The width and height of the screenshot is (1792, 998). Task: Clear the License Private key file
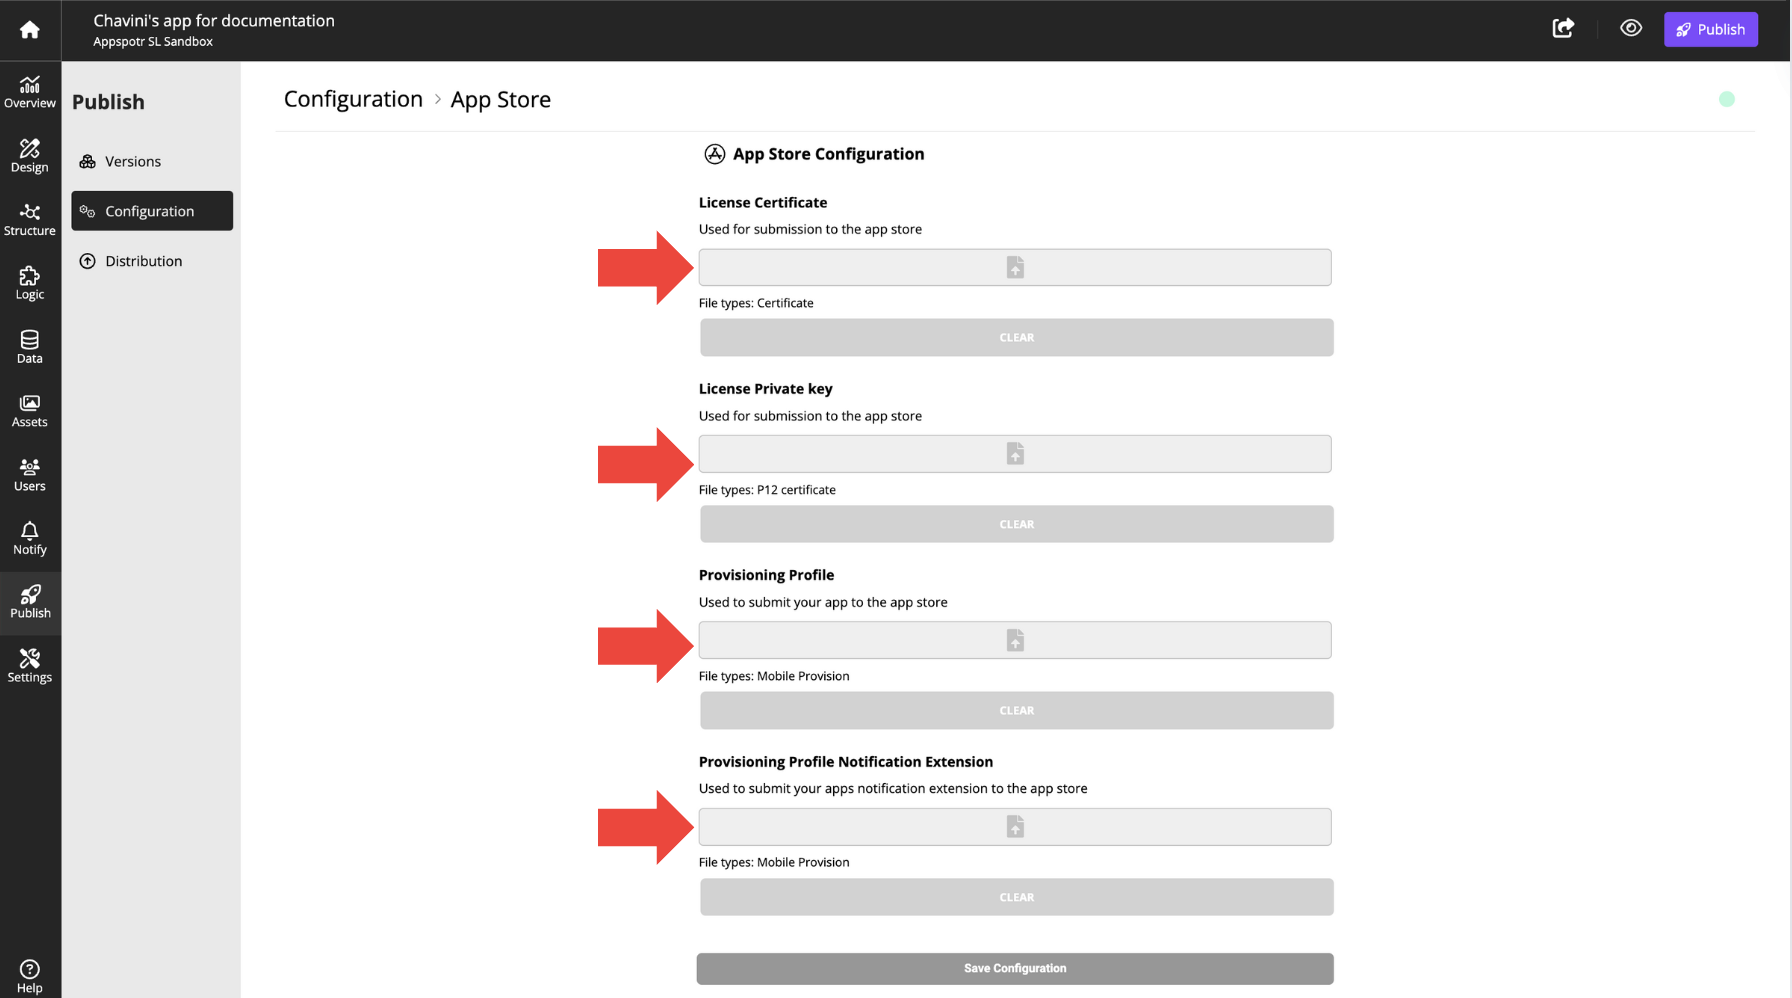[x=1016, y=524]
